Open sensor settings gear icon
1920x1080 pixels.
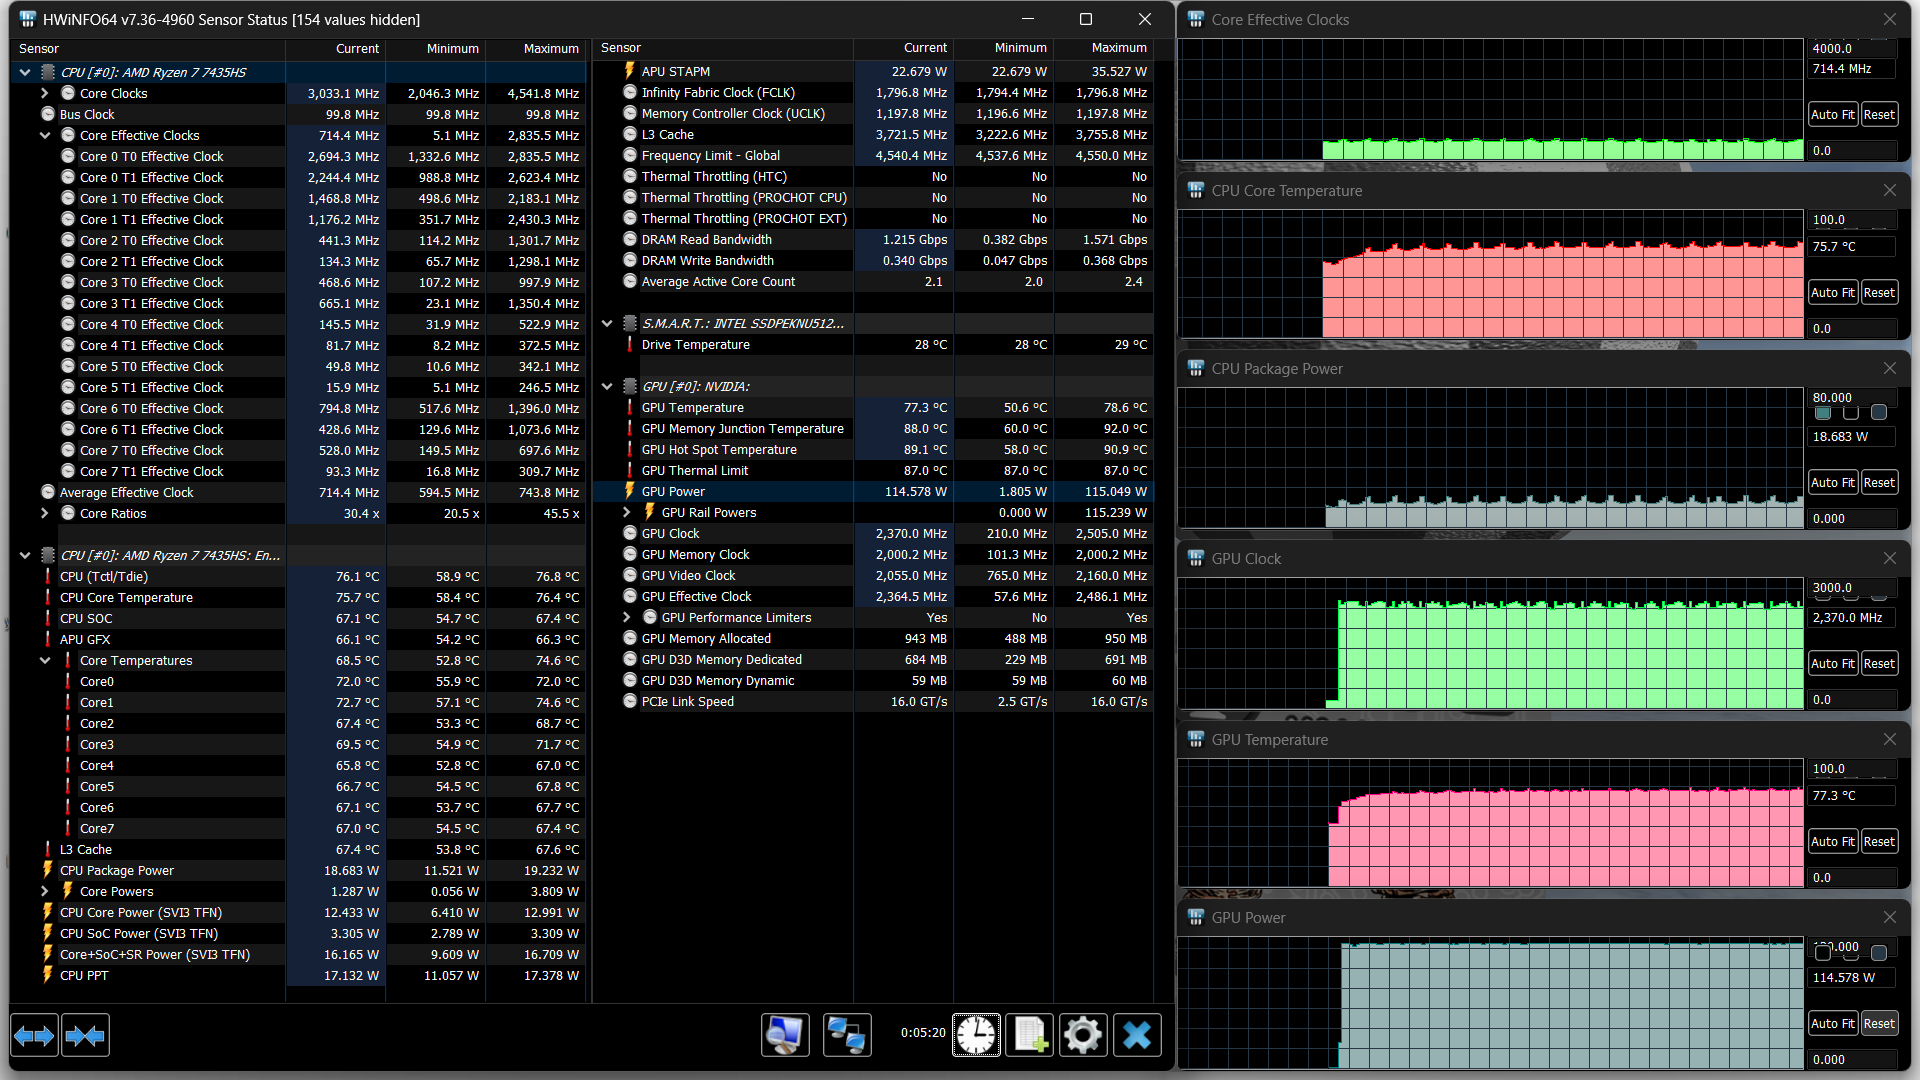[1082, 1035]
